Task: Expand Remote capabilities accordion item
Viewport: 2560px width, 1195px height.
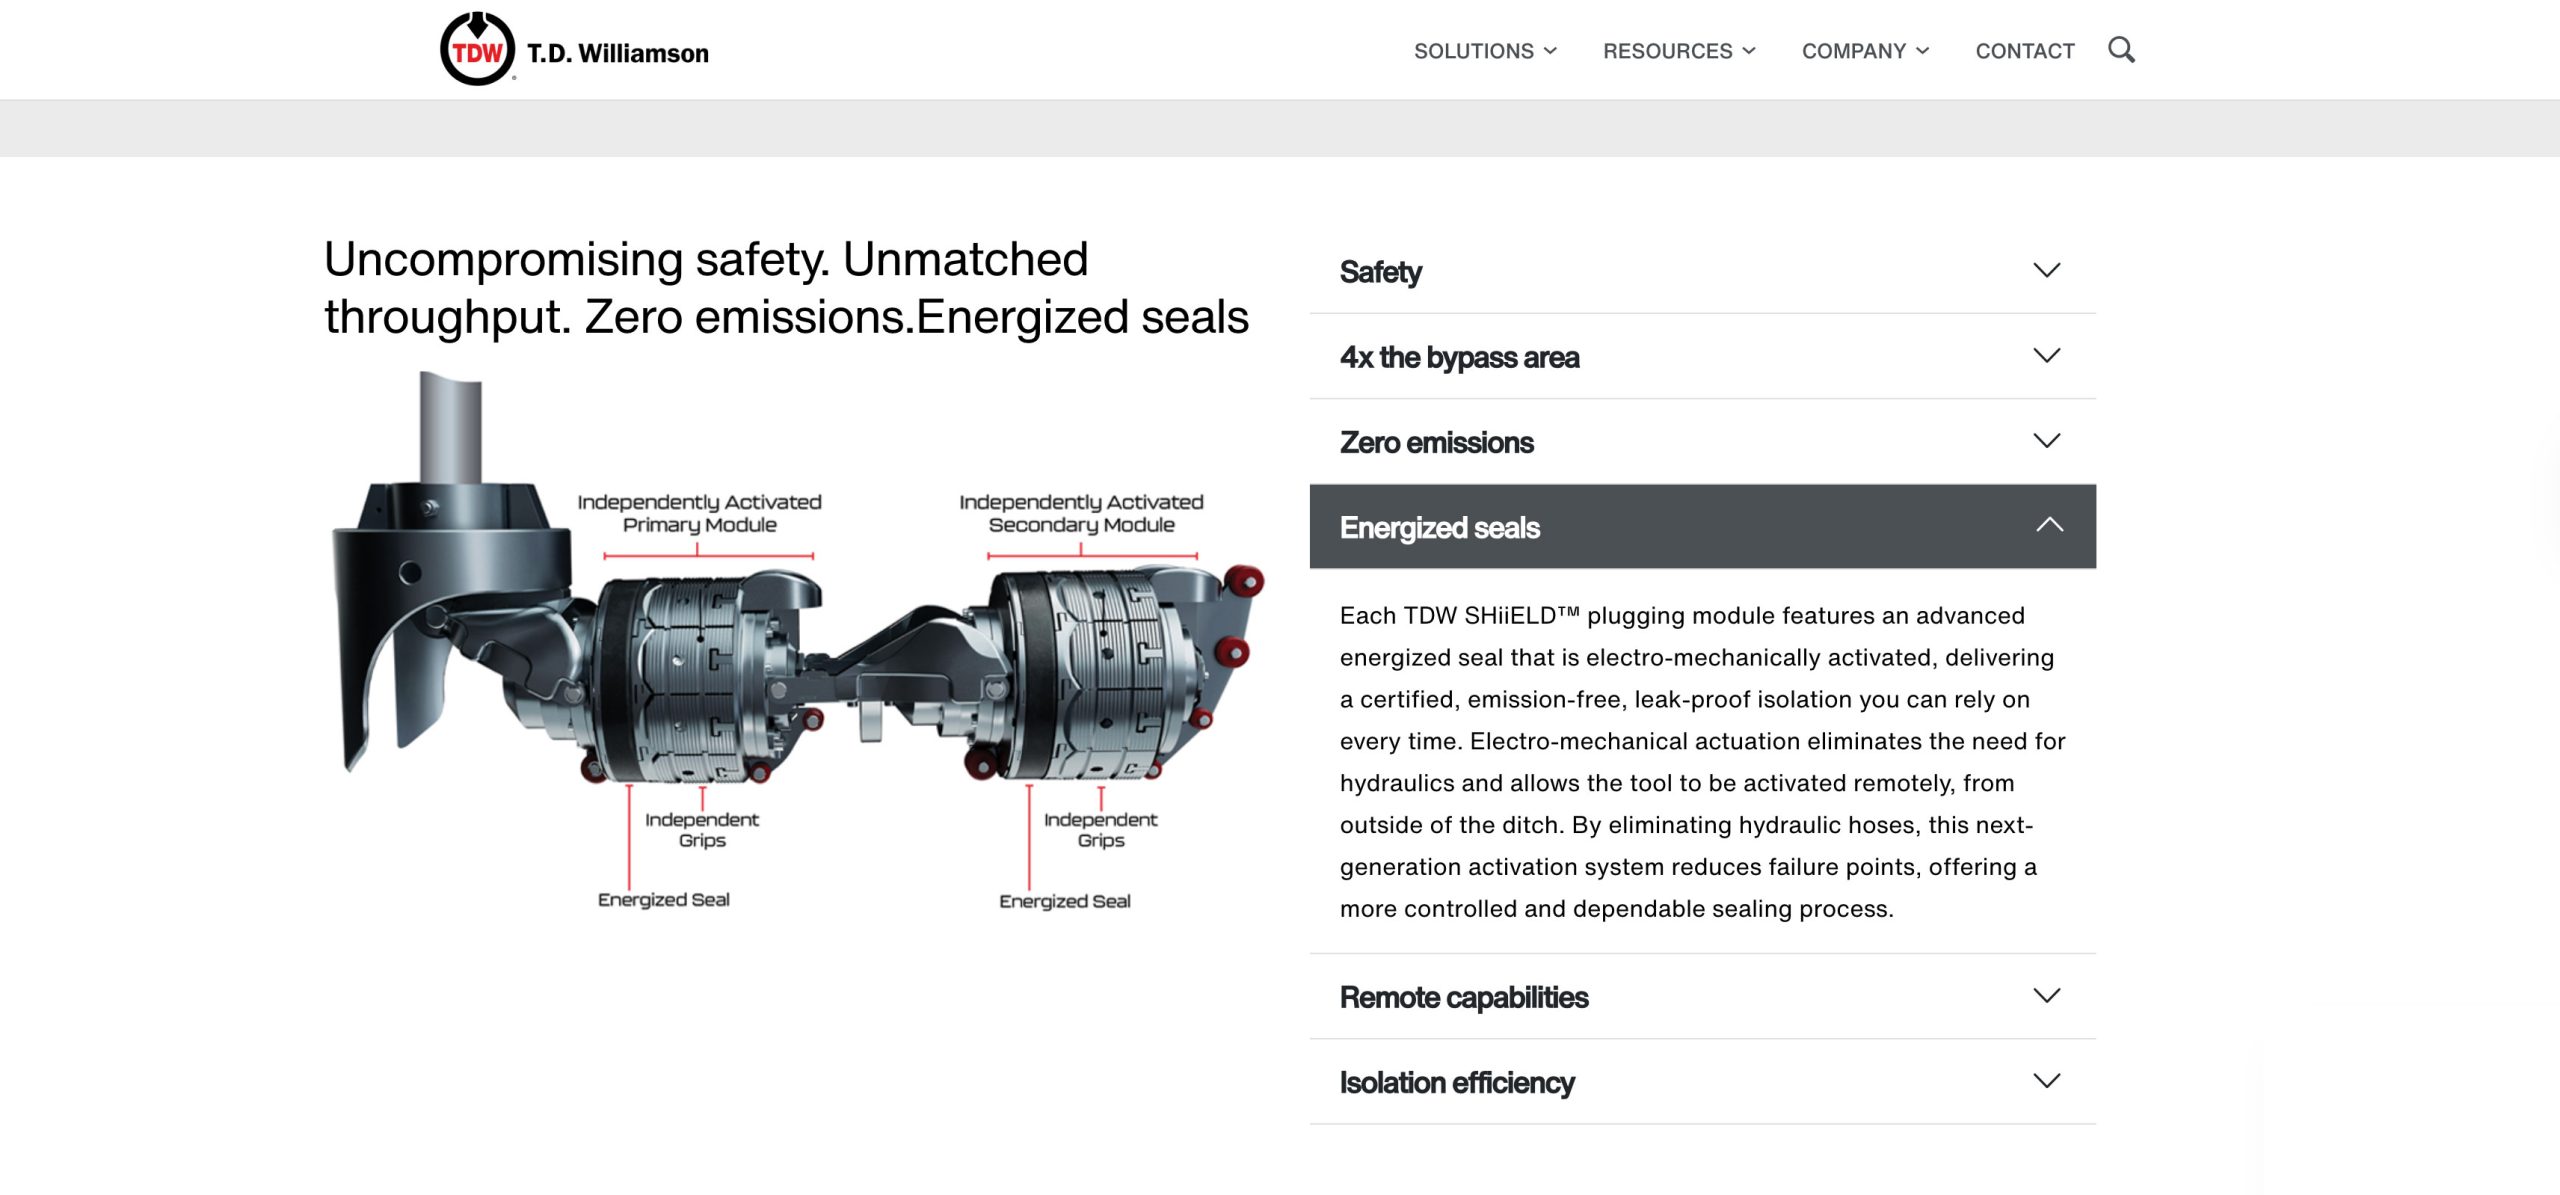Action: pos(1702,997)
